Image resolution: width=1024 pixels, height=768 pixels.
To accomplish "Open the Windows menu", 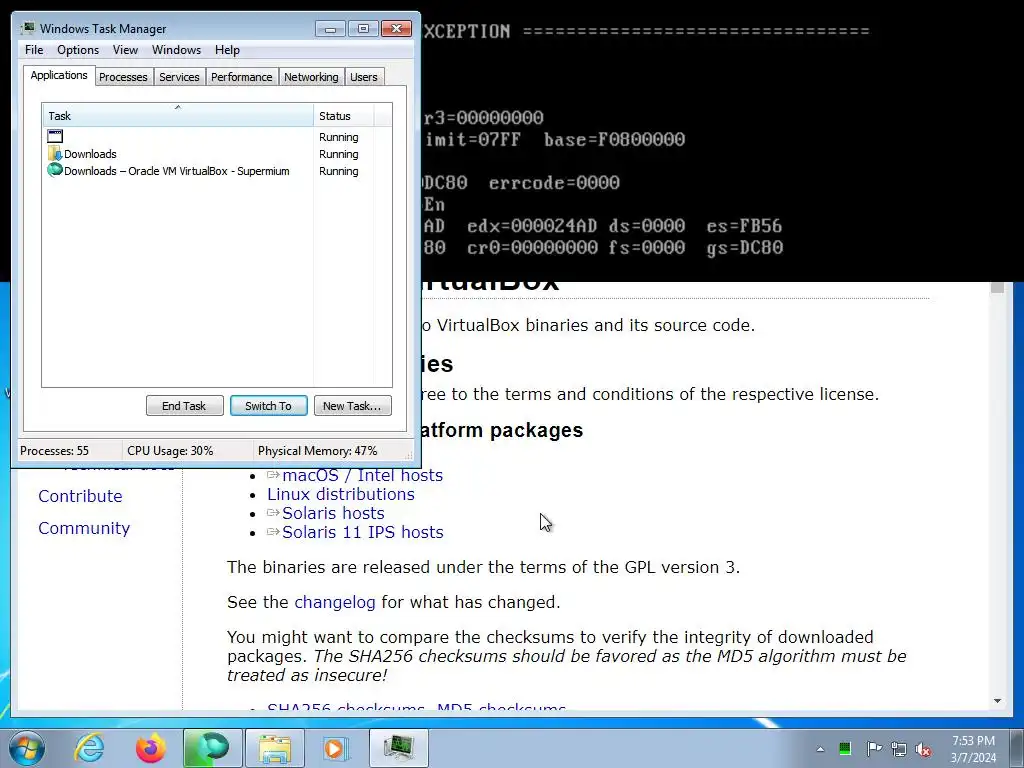I will (x=176, y=50).
